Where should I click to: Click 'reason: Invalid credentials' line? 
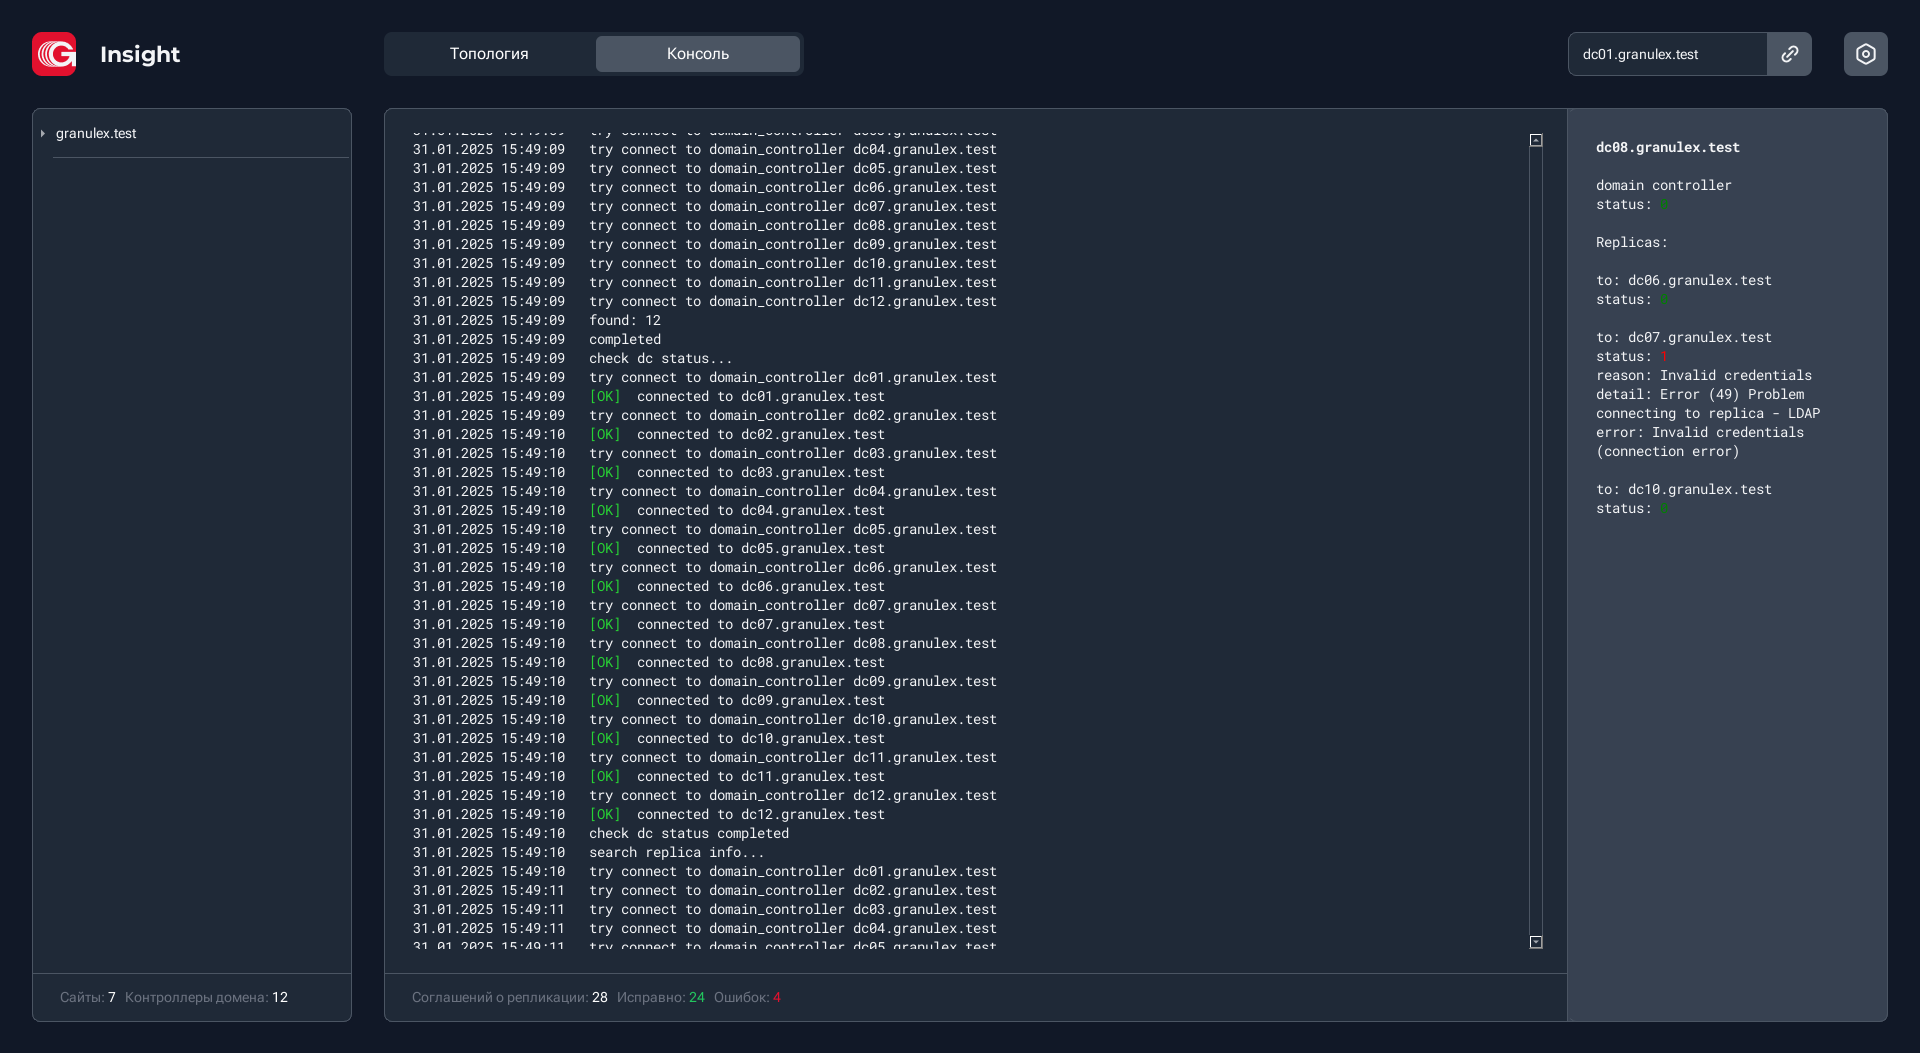coord(1704,375)
